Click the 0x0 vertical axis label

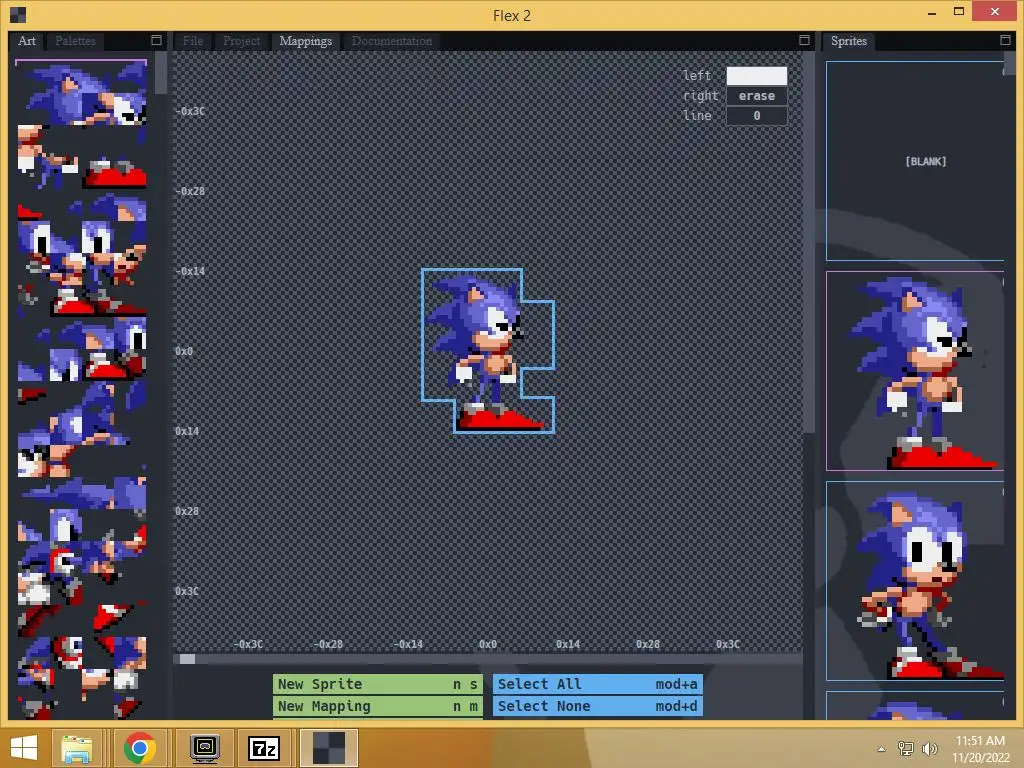(184, 351)
